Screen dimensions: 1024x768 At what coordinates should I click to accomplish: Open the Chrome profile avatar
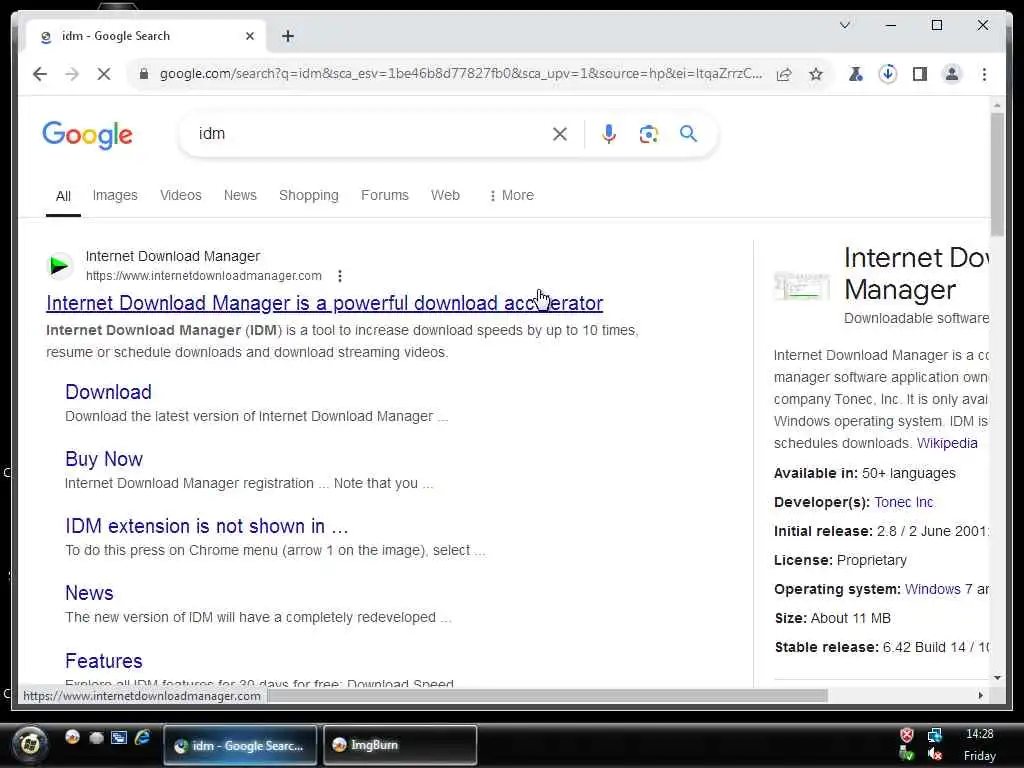(x=952, y=74)
